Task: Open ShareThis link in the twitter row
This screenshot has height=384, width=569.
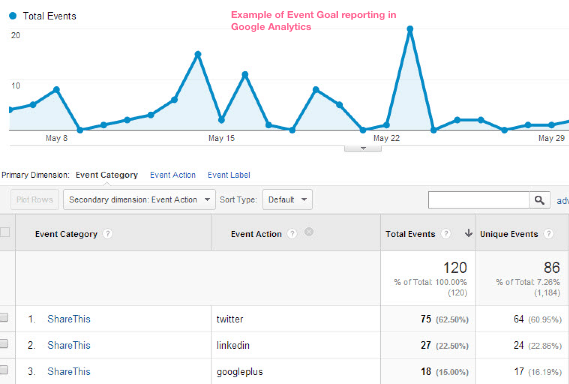Action: (x=69, y=319)
